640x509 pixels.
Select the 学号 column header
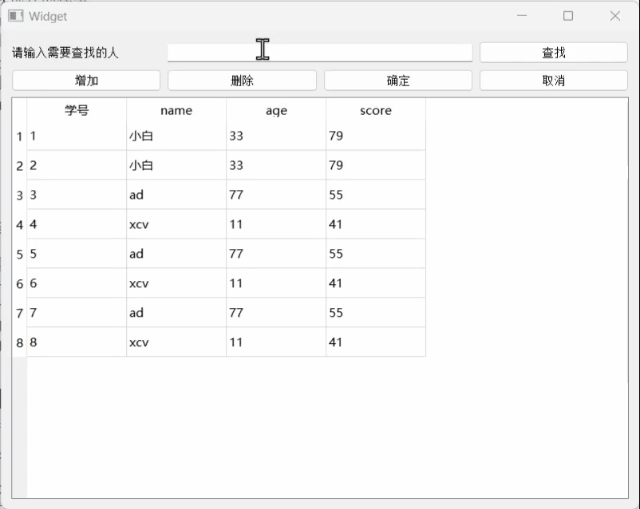point(77,110)
